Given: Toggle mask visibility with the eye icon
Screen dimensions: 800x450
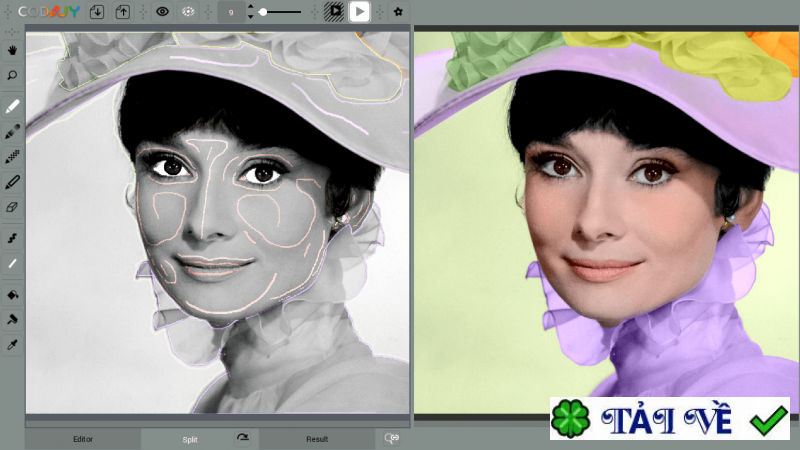Looking at the screenshot, I should 162,12.
